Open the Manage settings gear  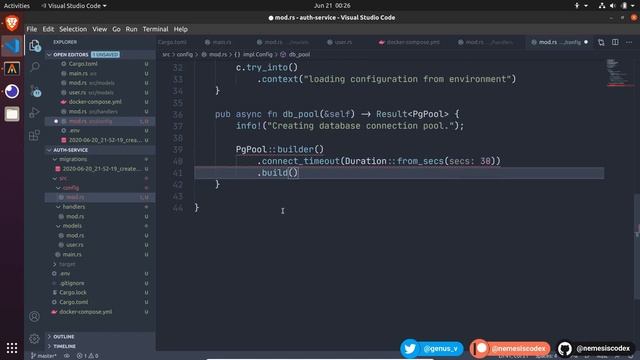tap(34, 338)
